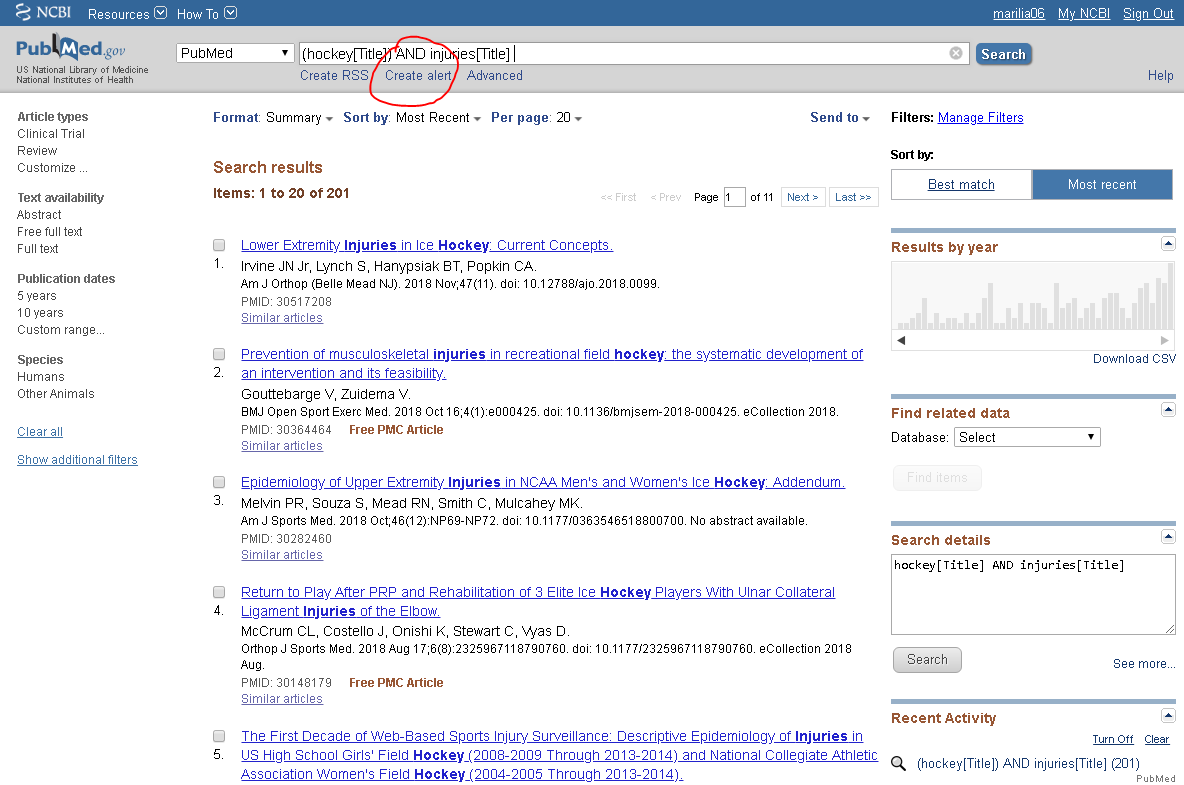Collapse the Results by year panel
The width and height of the screenshot is (1184, 785).
[1168, 243]
